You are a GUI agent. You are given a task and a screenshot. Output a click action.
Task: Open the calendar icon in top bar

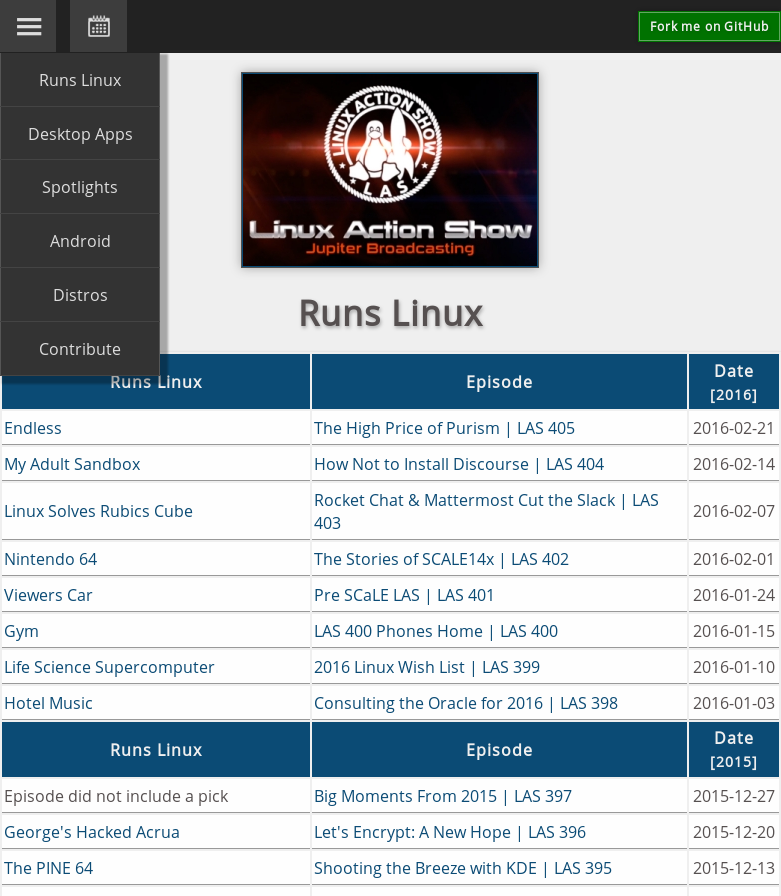click(x=98, y=26)
